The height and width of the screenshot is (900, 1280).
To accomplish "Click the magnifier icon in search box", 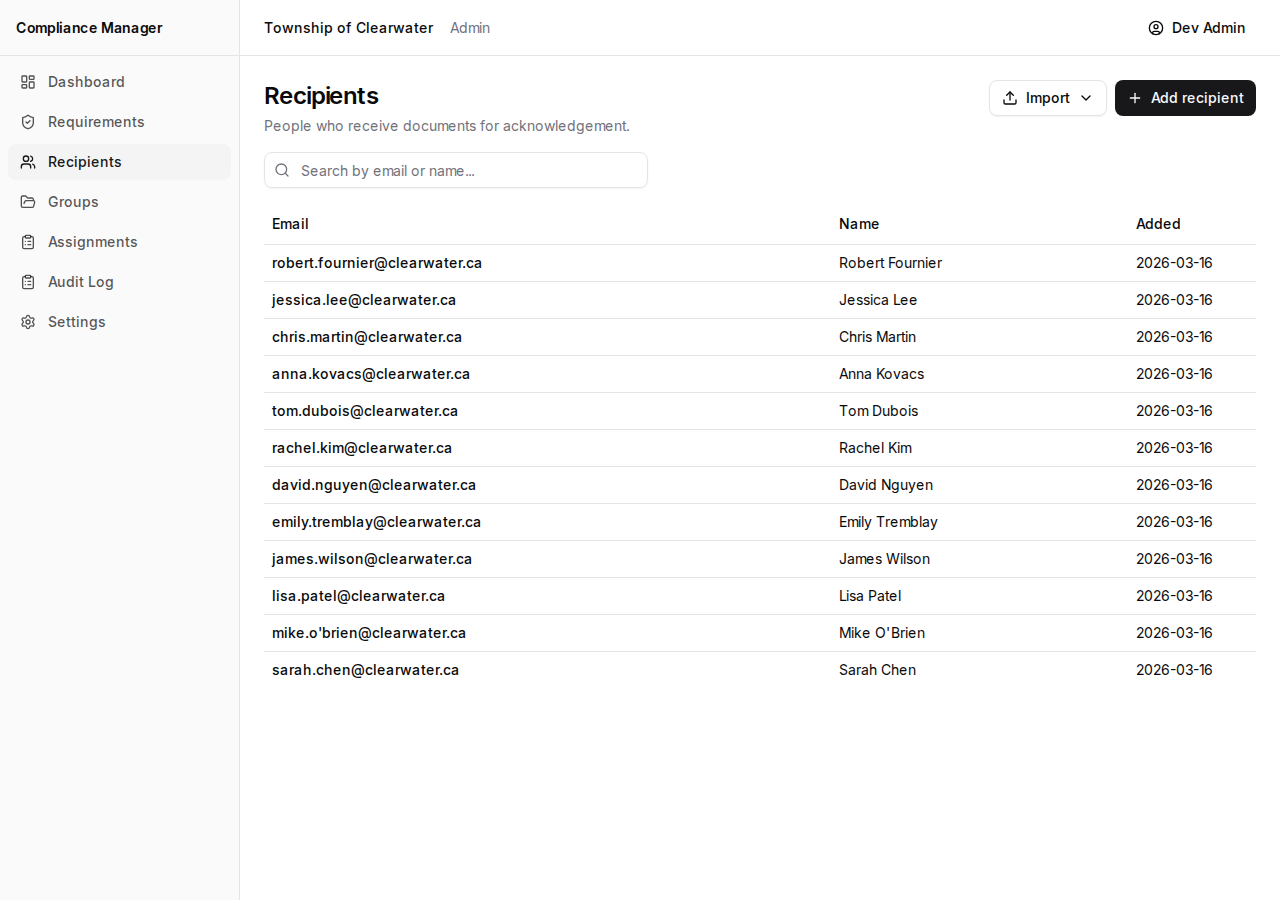I will coord(282,170).
